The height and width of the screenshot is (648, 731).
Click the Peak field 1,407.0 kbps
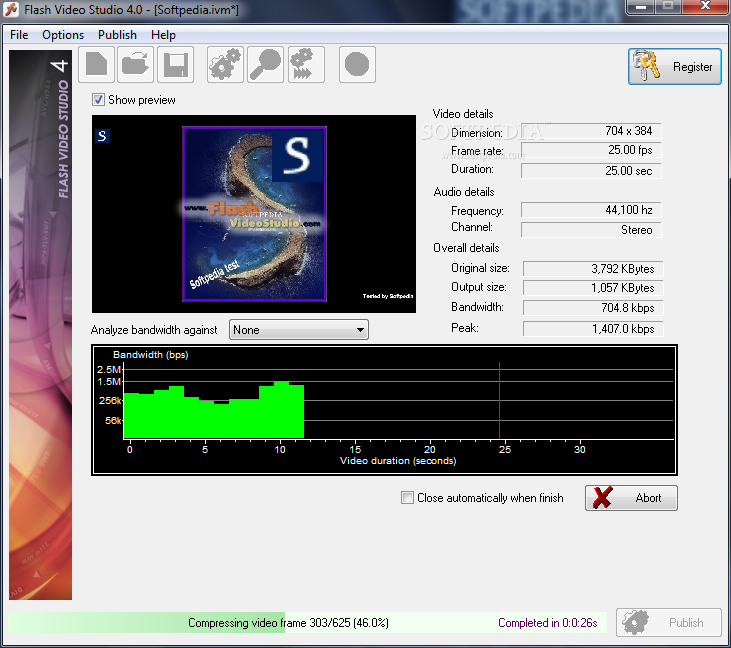click(593, 329)
